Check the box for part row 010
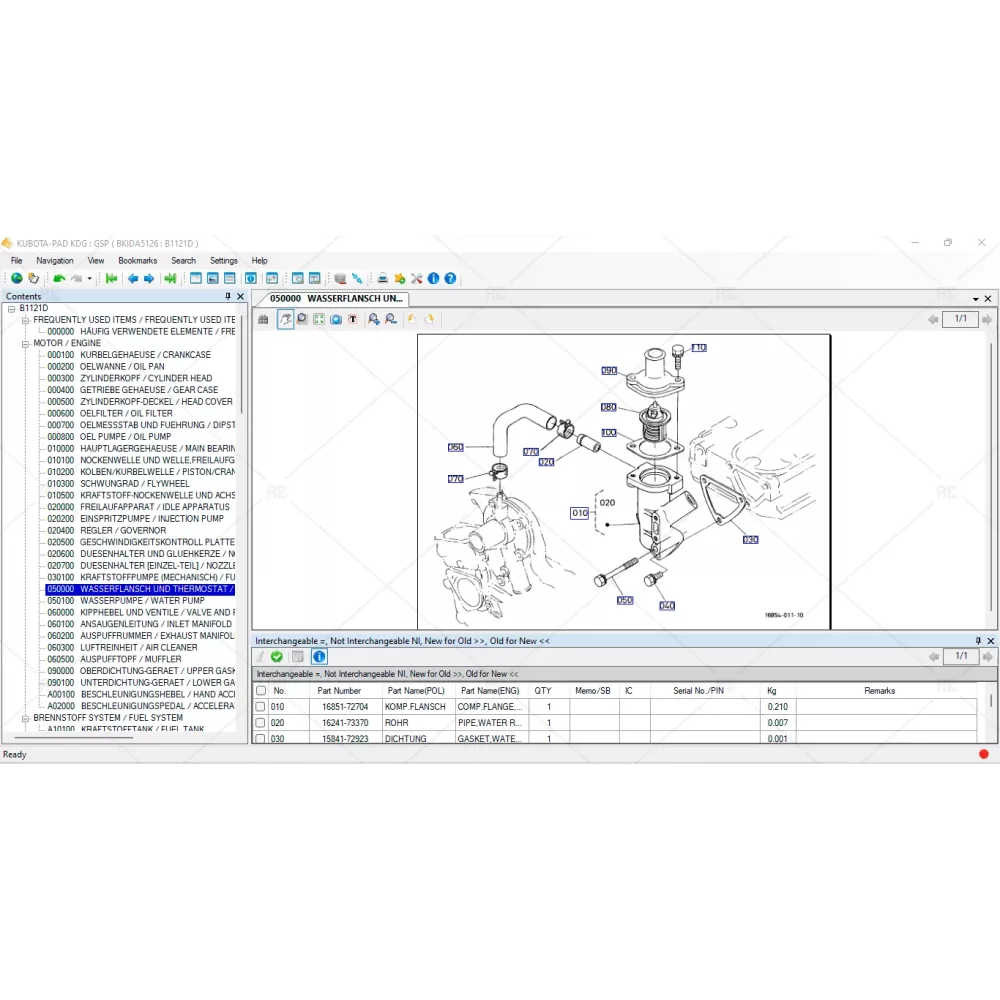The image size is (1000, 1000). [261, 707]
